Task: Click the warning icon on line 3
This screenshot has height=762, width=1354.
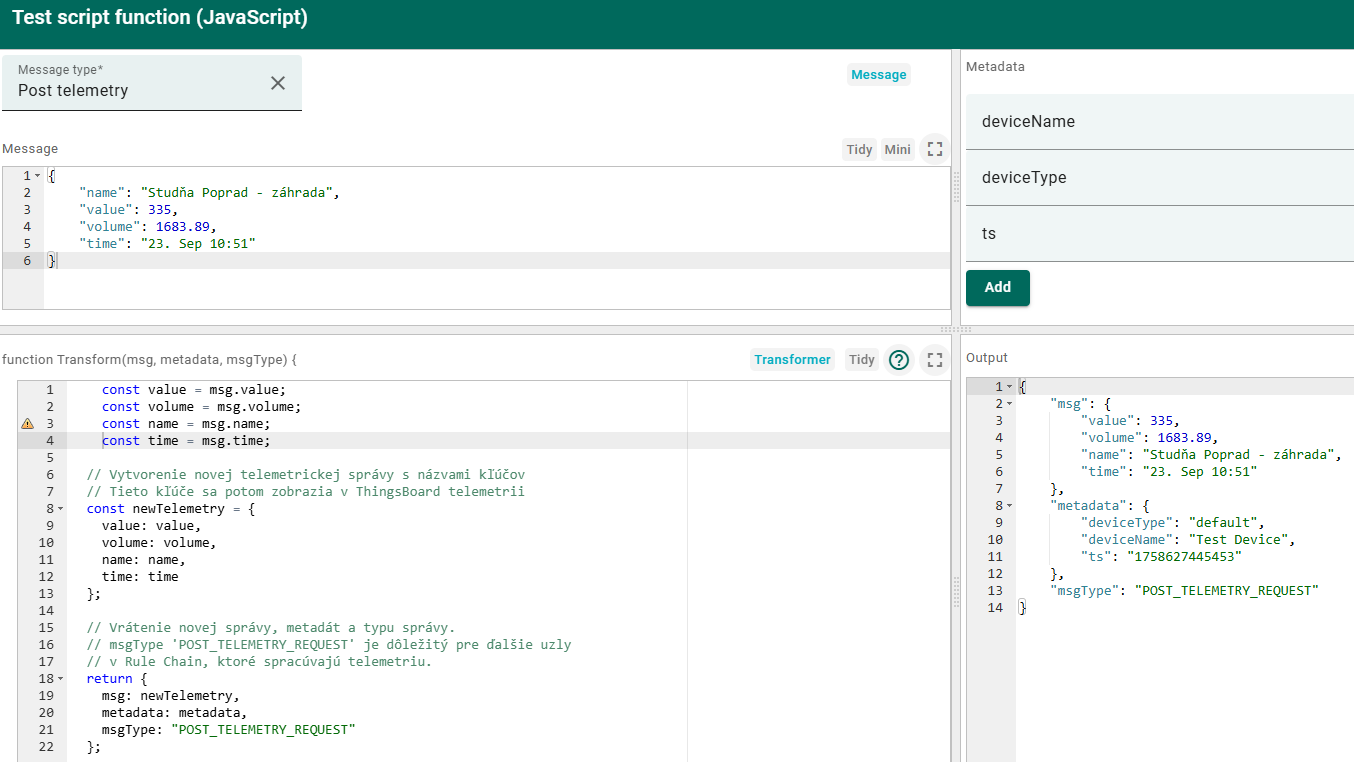Action: point(27,424)
